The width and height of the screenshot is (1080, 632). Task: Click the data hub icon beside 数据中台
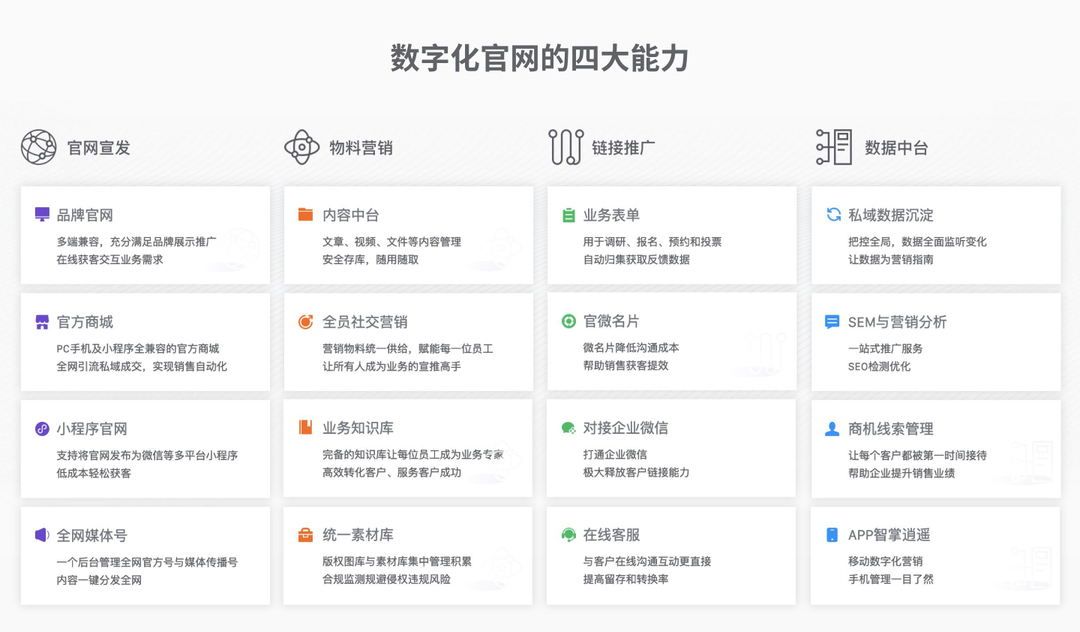[x=833, y=147]
